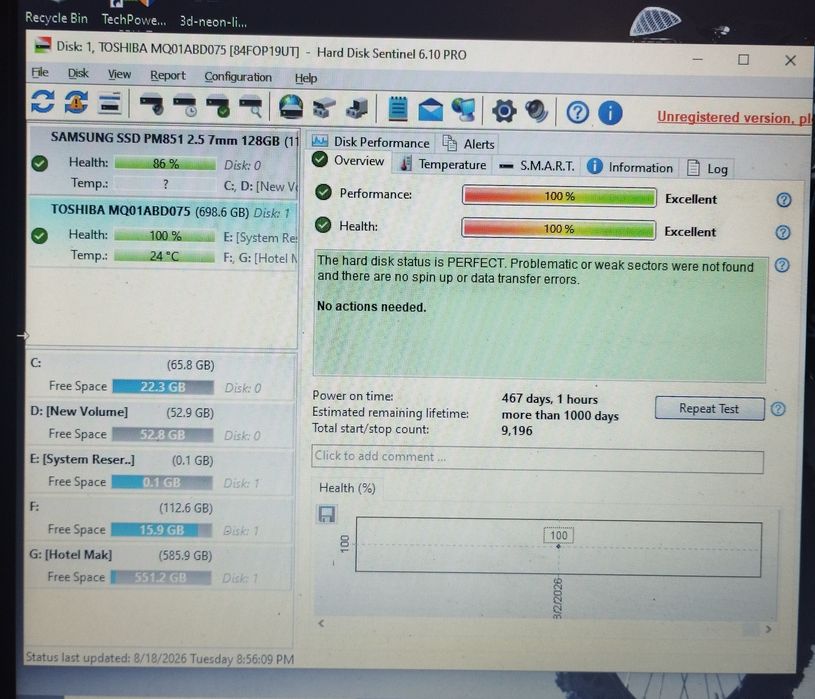The image size is (815, 699).
Task: Click the disk with magnifier toolbar icon
Action: point(250,106)
